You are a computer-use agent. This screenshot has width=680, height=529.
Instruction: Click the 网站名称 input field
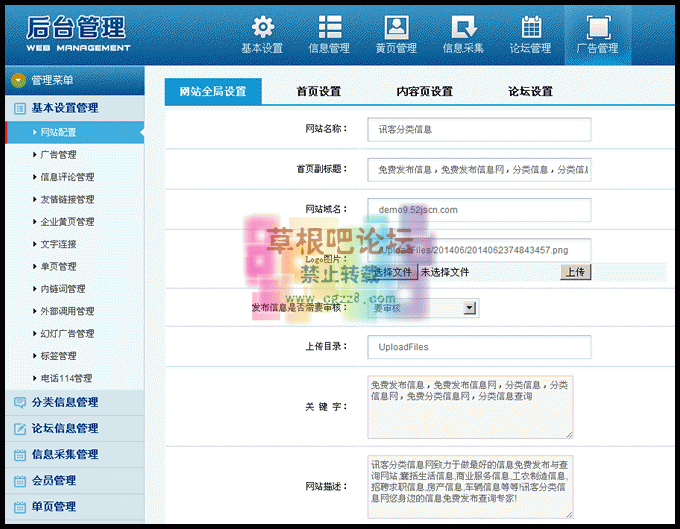[479, 130]
